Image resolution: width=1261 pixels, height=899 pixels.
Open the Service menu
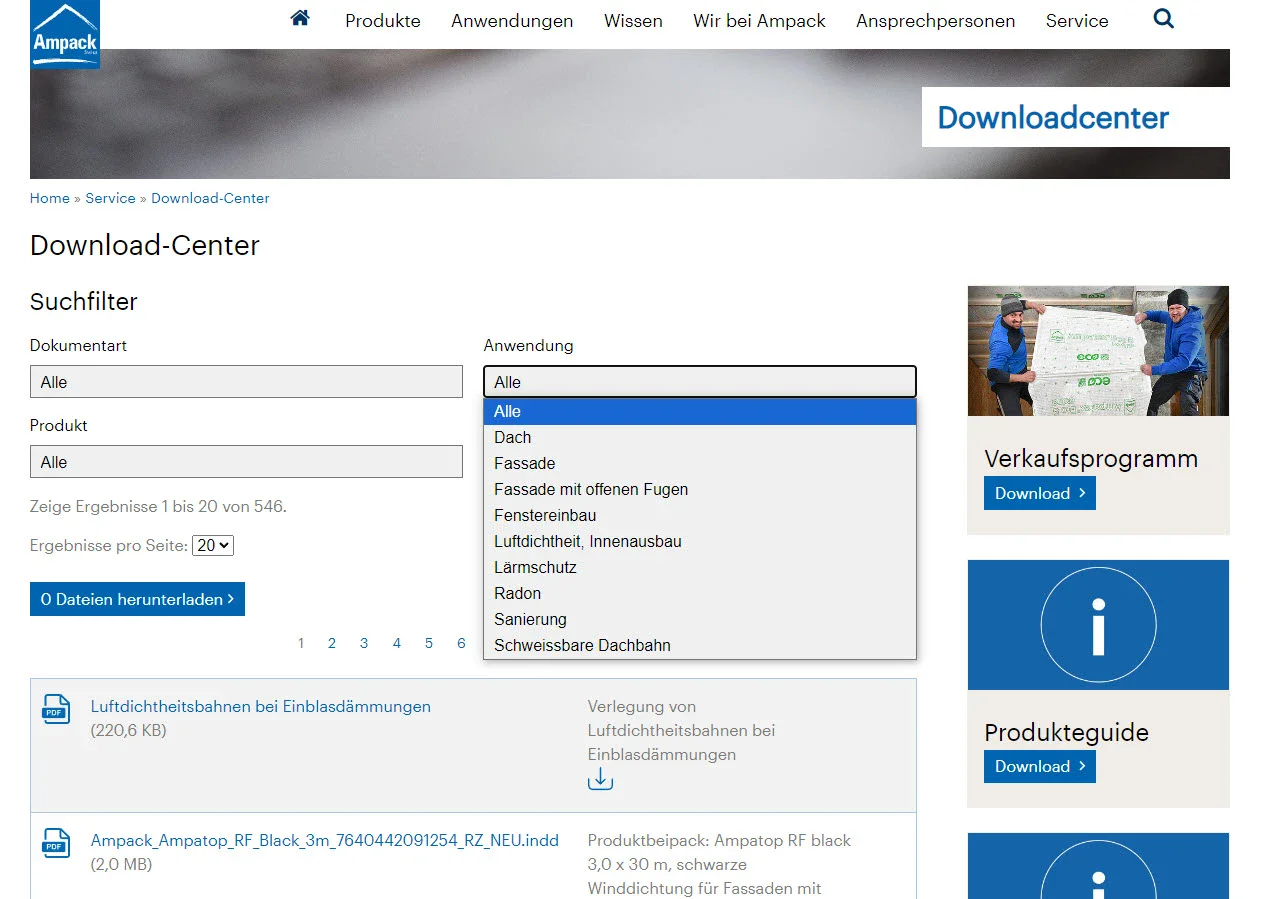tap(1077, 21)
